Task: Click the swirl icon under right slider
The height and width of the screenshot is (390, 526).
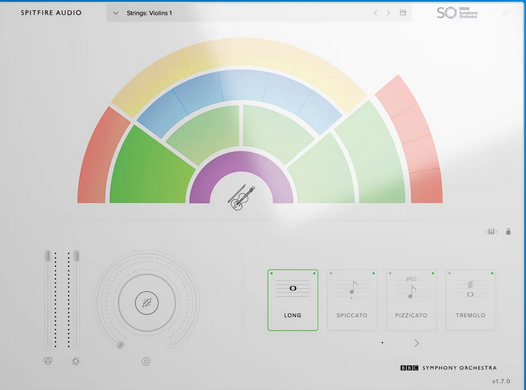Action: pyautogui.click(x=76, y=361)
